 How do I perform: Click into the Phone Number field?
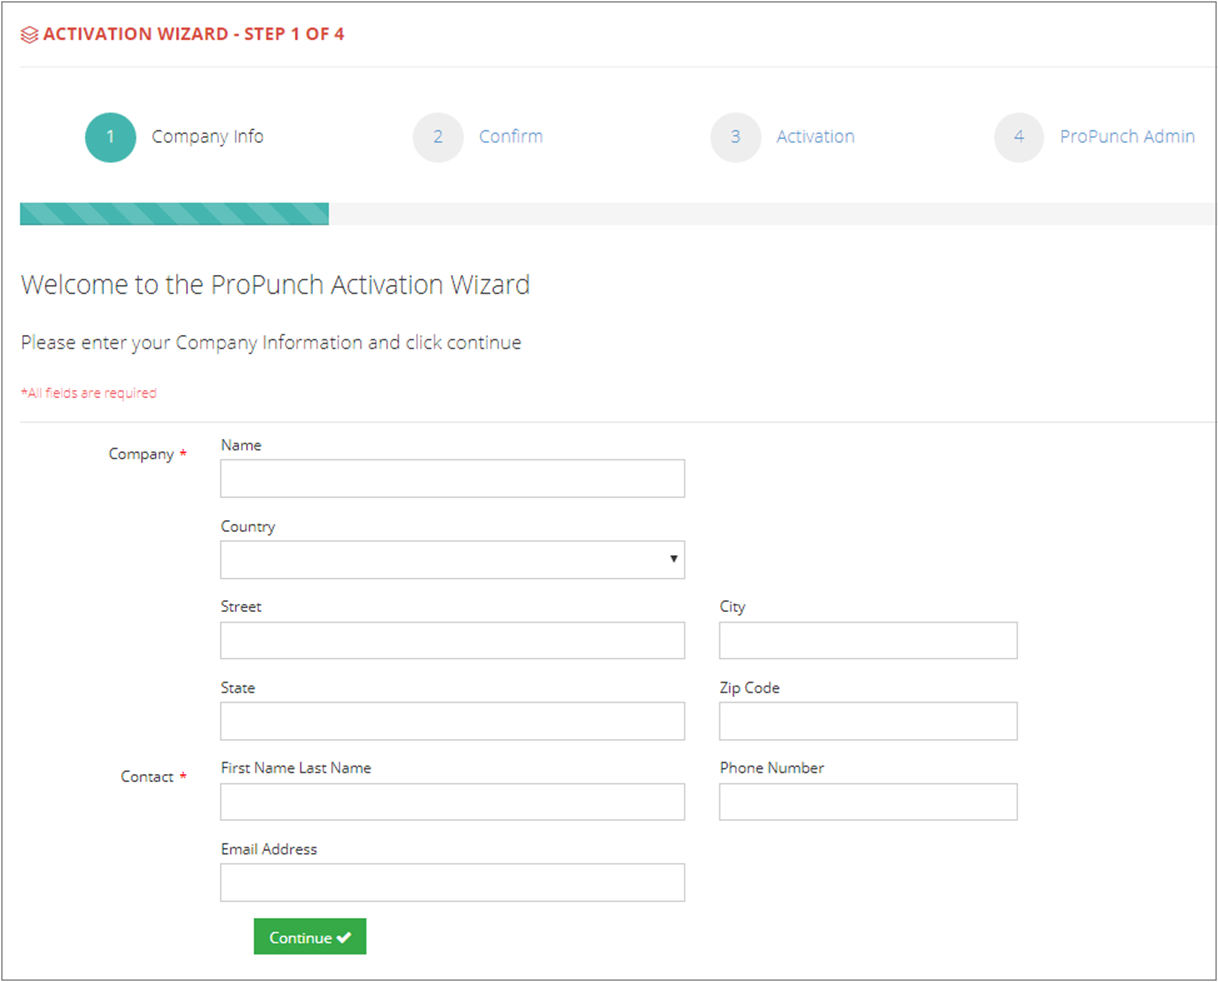pyautogui.click(x=867, y=801)
